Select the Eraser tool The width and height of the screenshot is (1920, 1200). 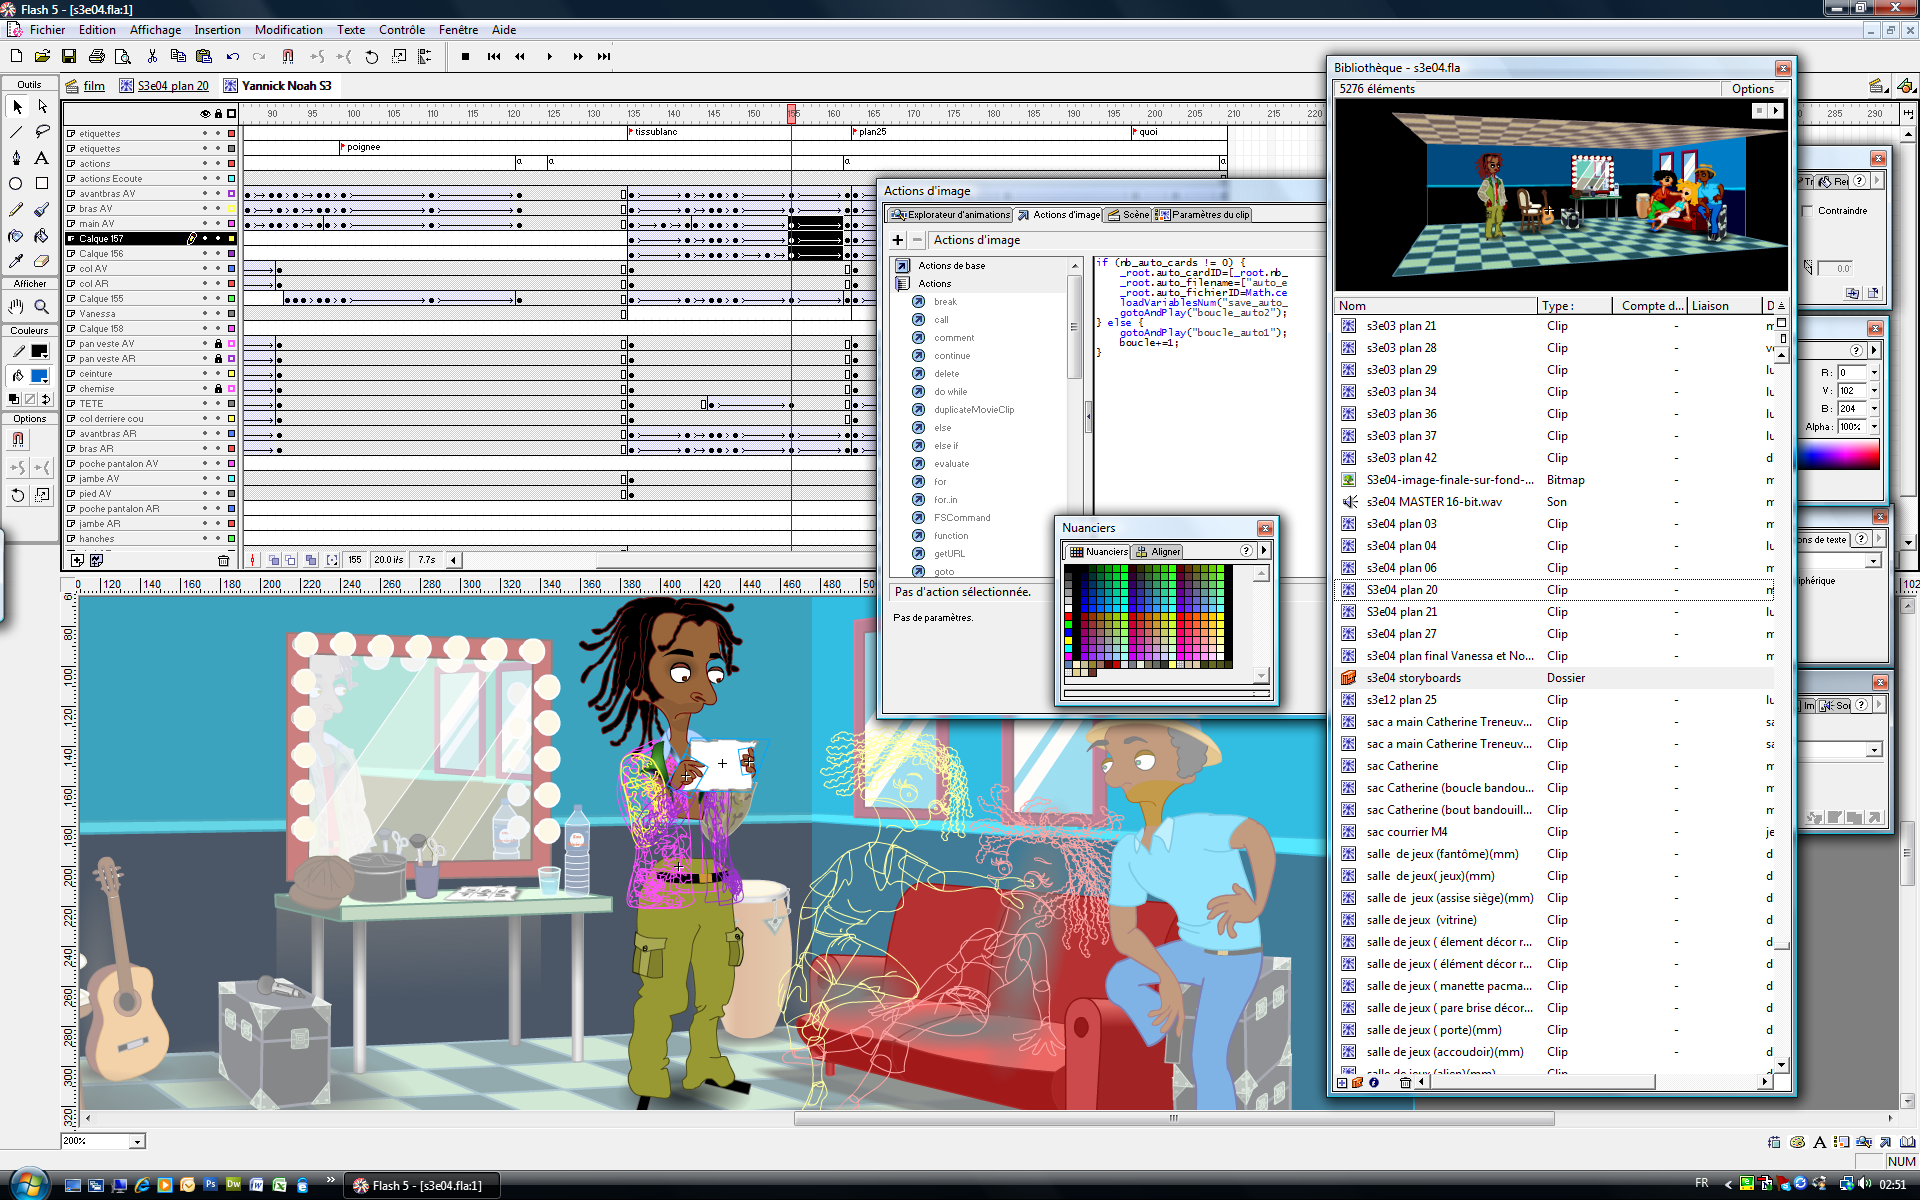pyautogui.click(x=42, y=262)
